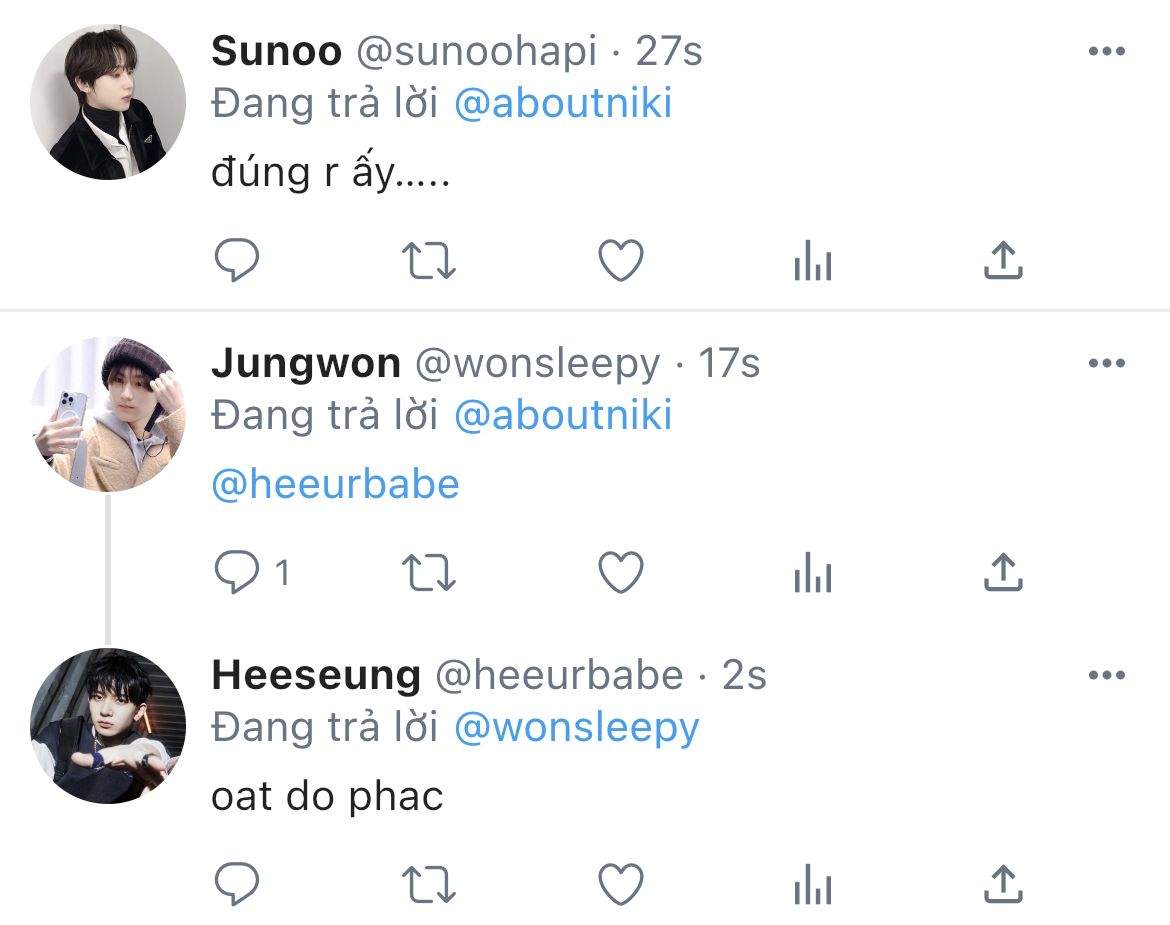Screen dimensions: 1170x925
Task: Share Jungwon's tweet
Action: pyautogui.click(x=1003, y=572)
